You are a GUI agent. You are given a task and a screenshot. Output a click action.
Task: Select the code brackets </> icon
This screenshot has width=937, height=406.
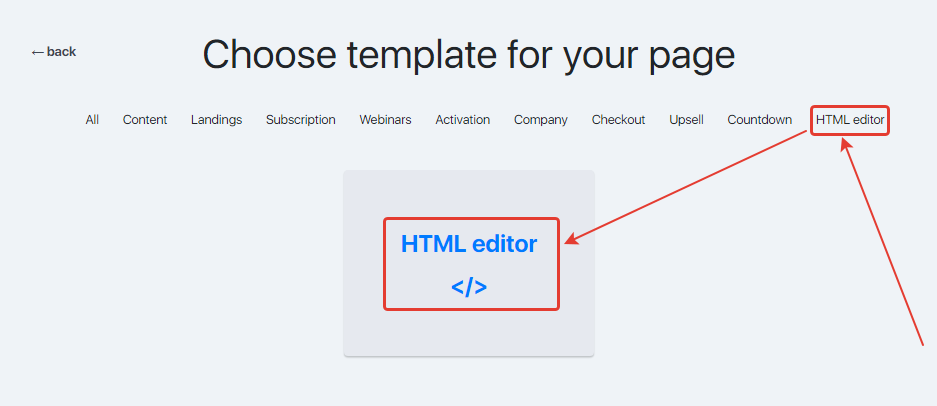coord(469,287)
